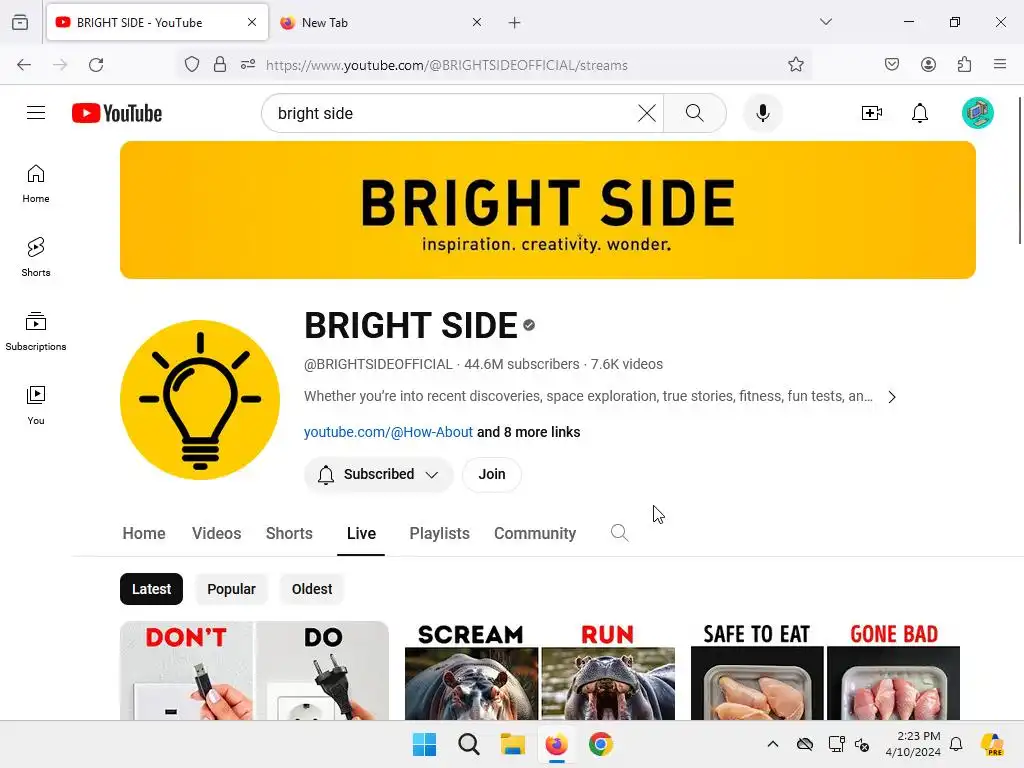Screen dimensions: 1024x768
Task: Clear the search box with X
Action: point(647,113)
